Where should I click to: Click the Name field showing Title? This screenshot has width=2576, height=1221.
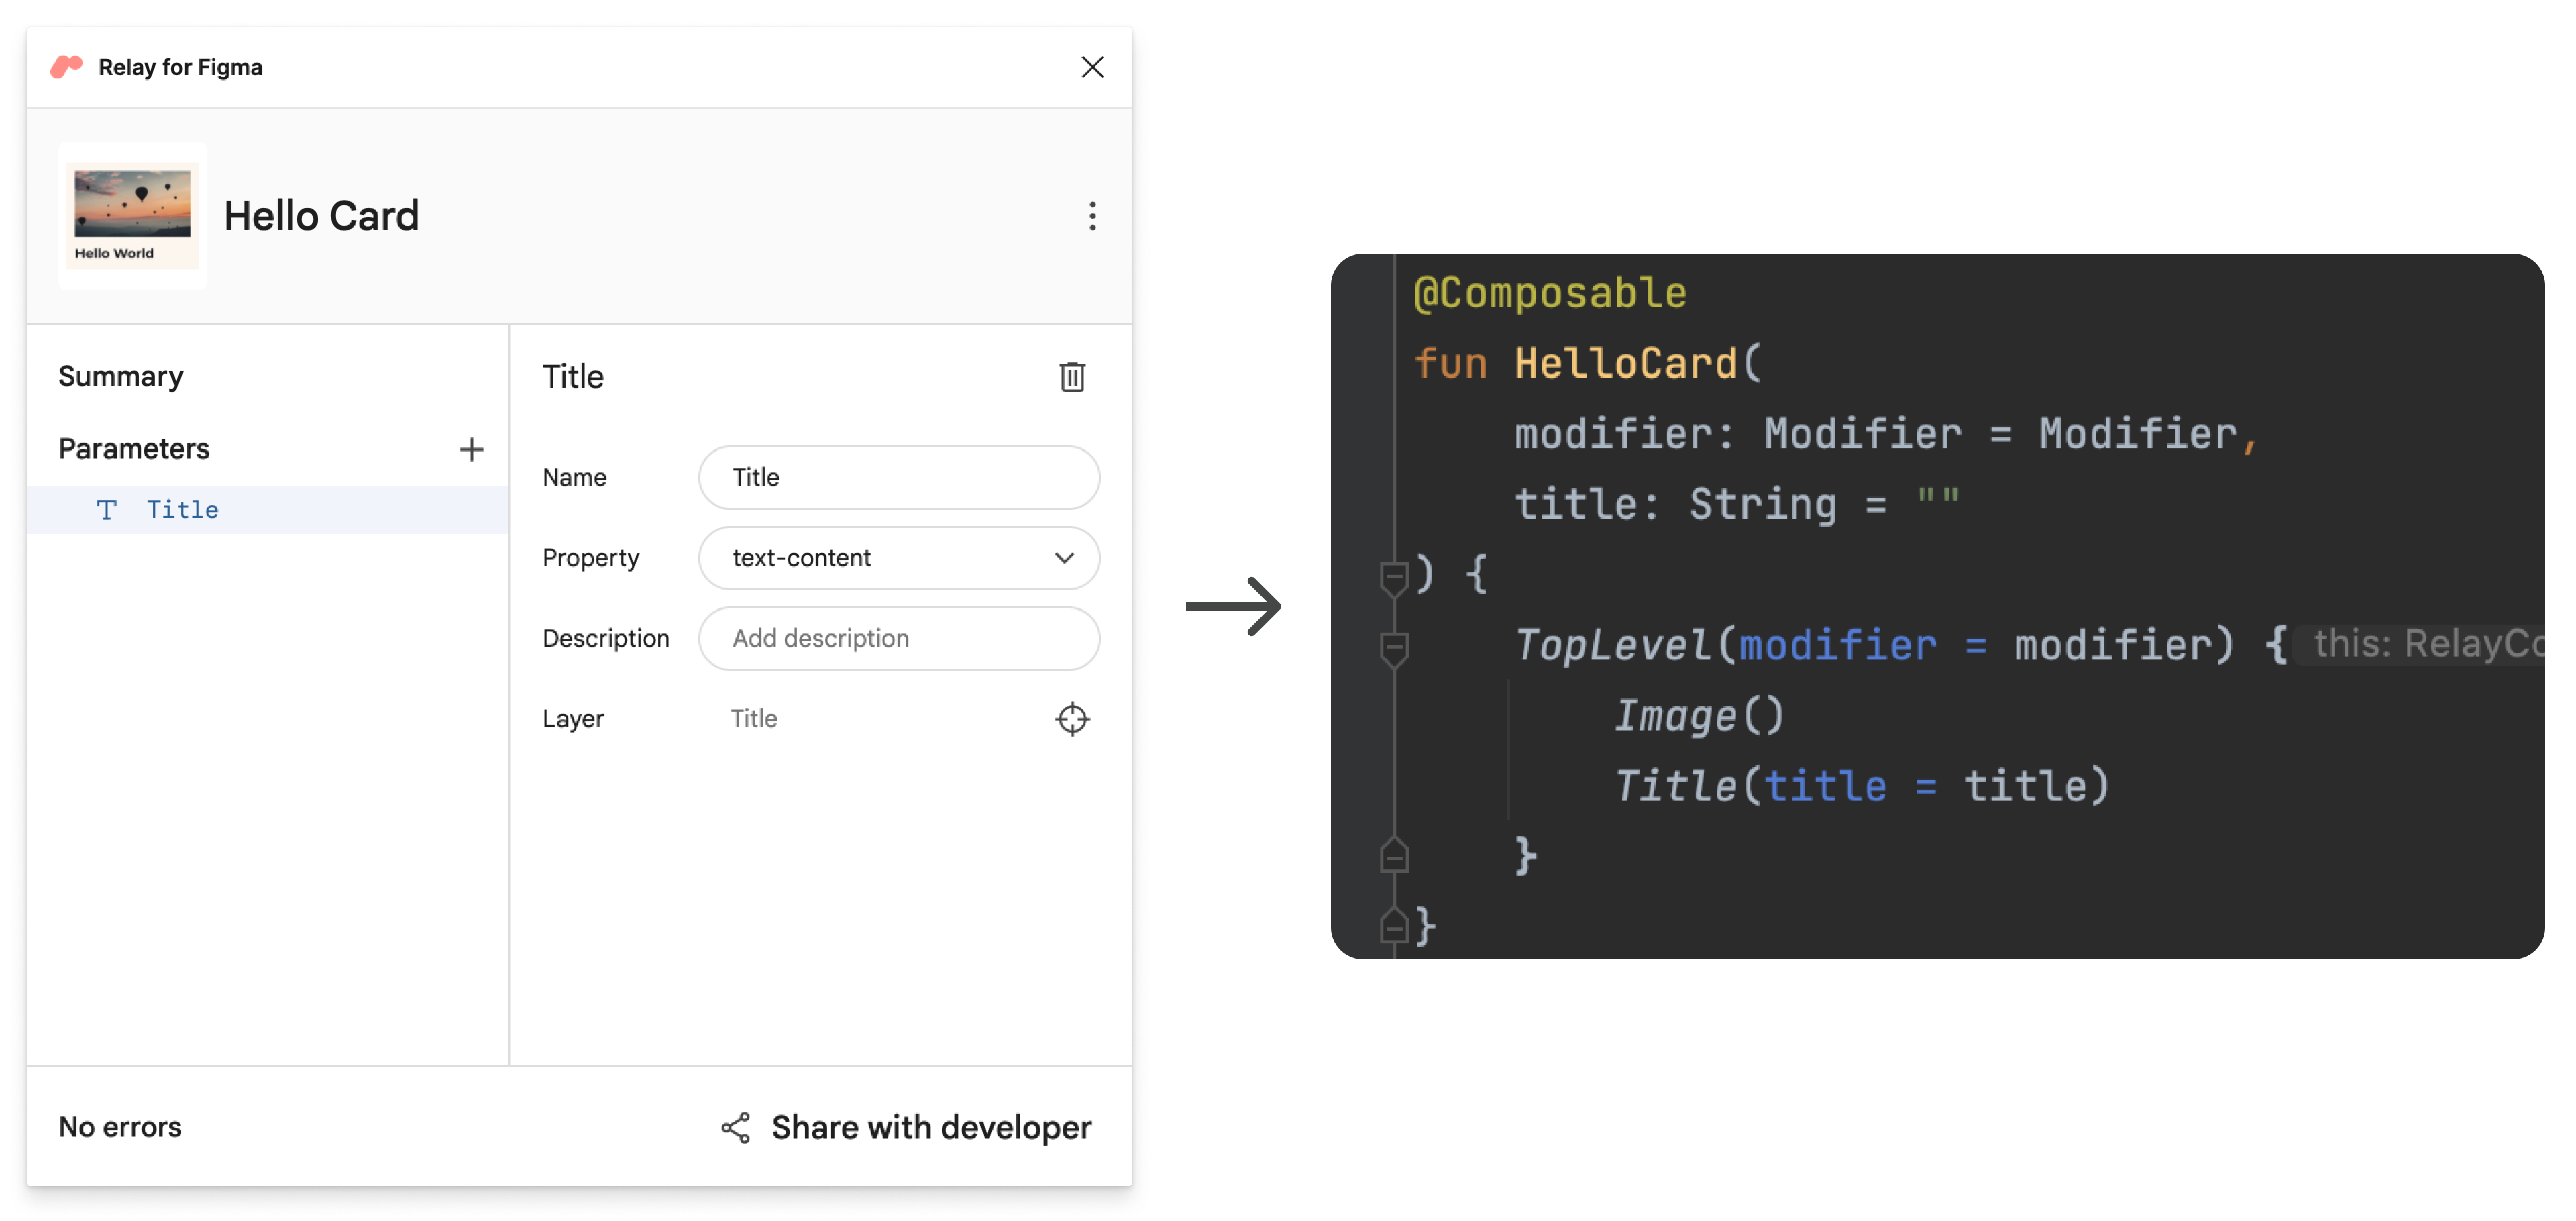(899, 476)
